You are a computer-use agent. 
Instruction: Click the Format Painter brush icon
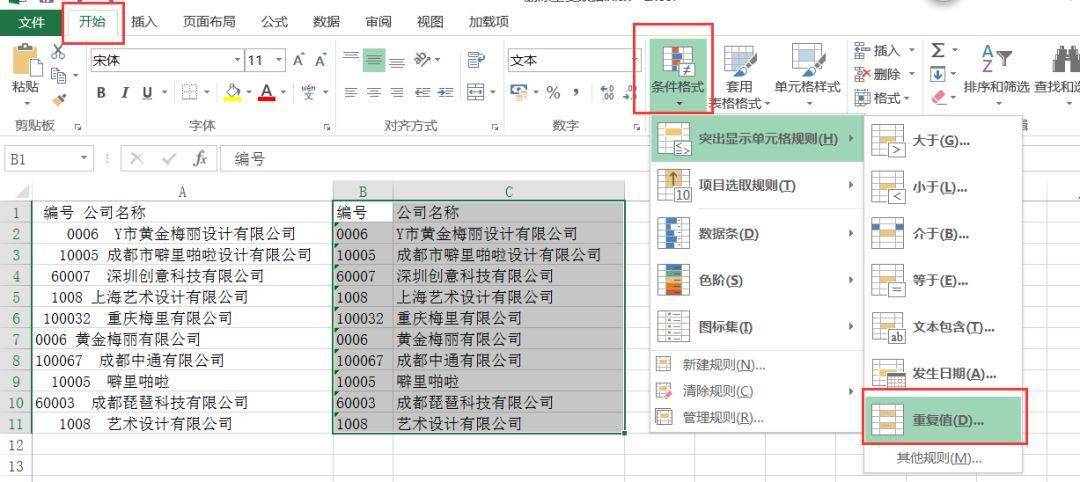click(59, 100)
